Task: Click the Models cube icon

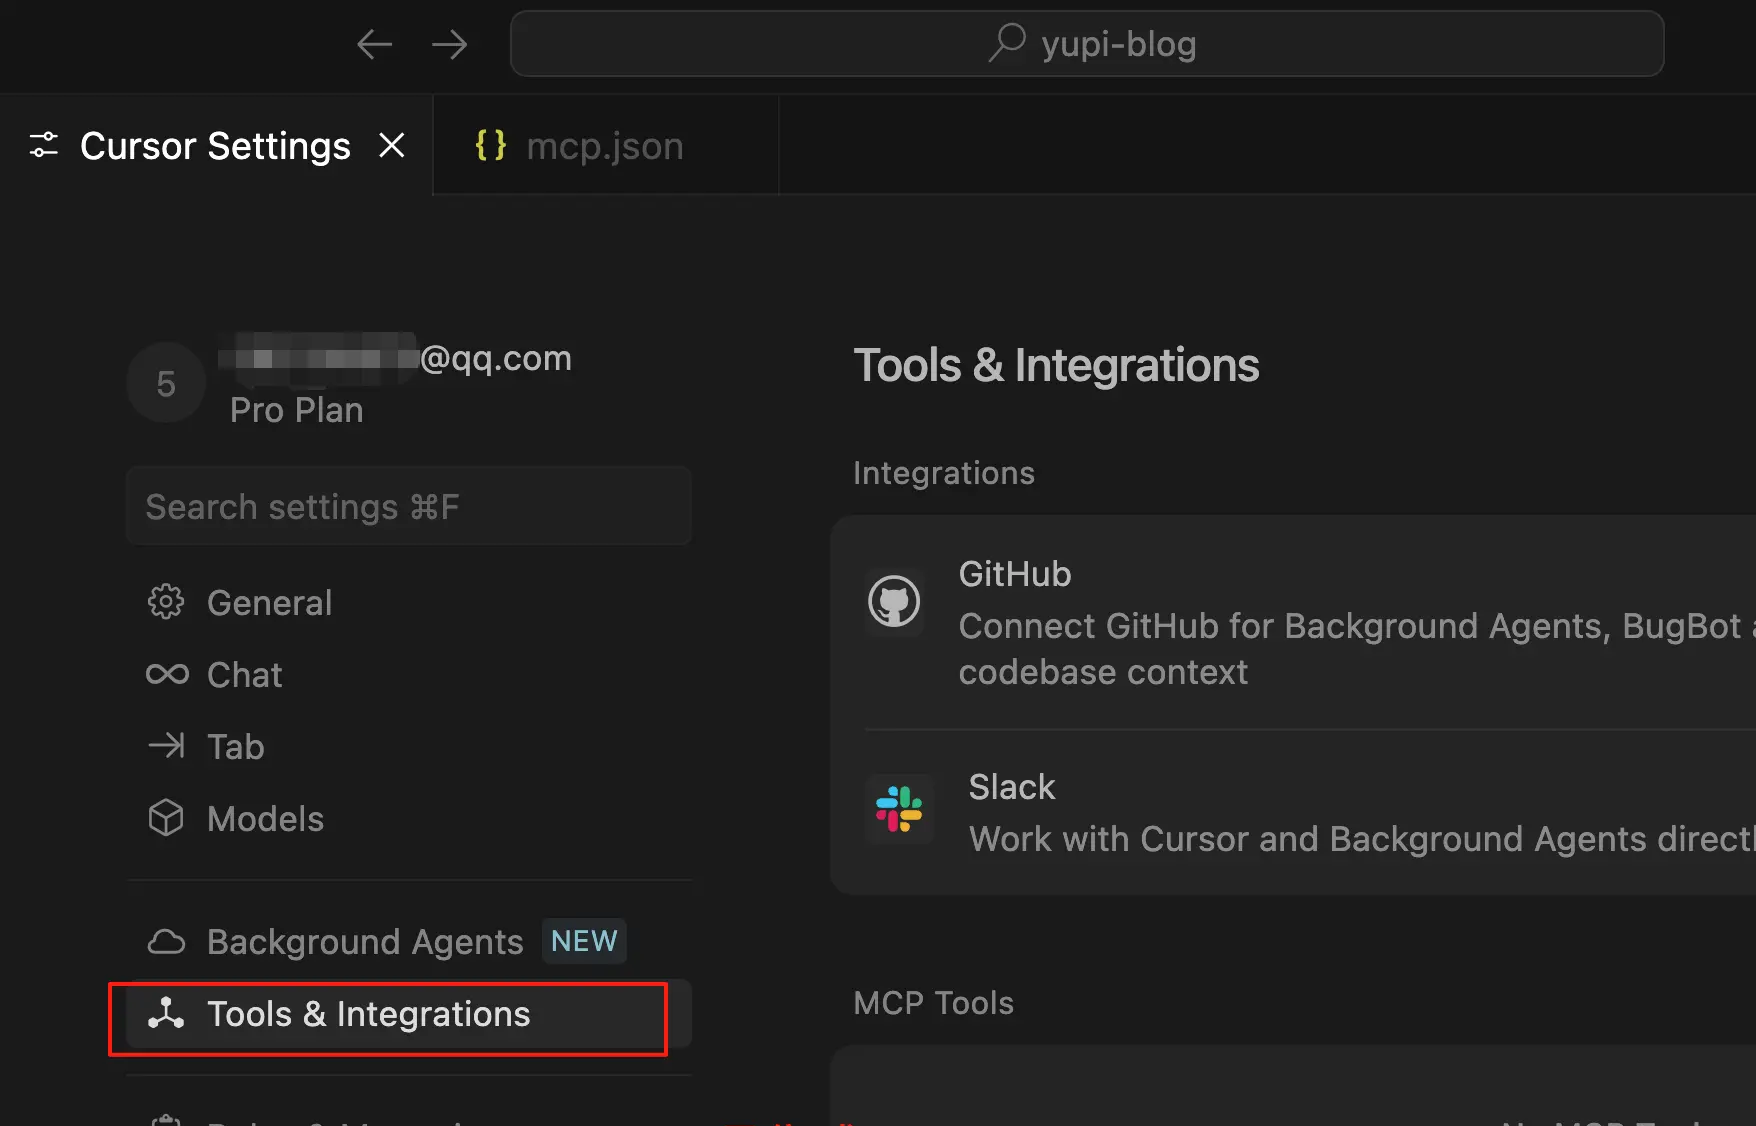Action: (166, 818)
